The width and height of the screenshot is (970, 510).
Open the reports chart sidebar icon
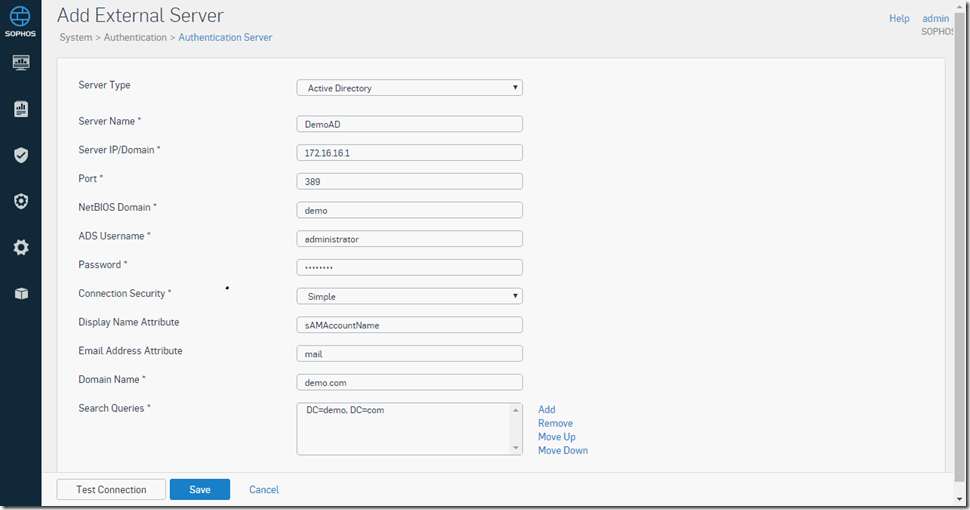click(21, 109)
